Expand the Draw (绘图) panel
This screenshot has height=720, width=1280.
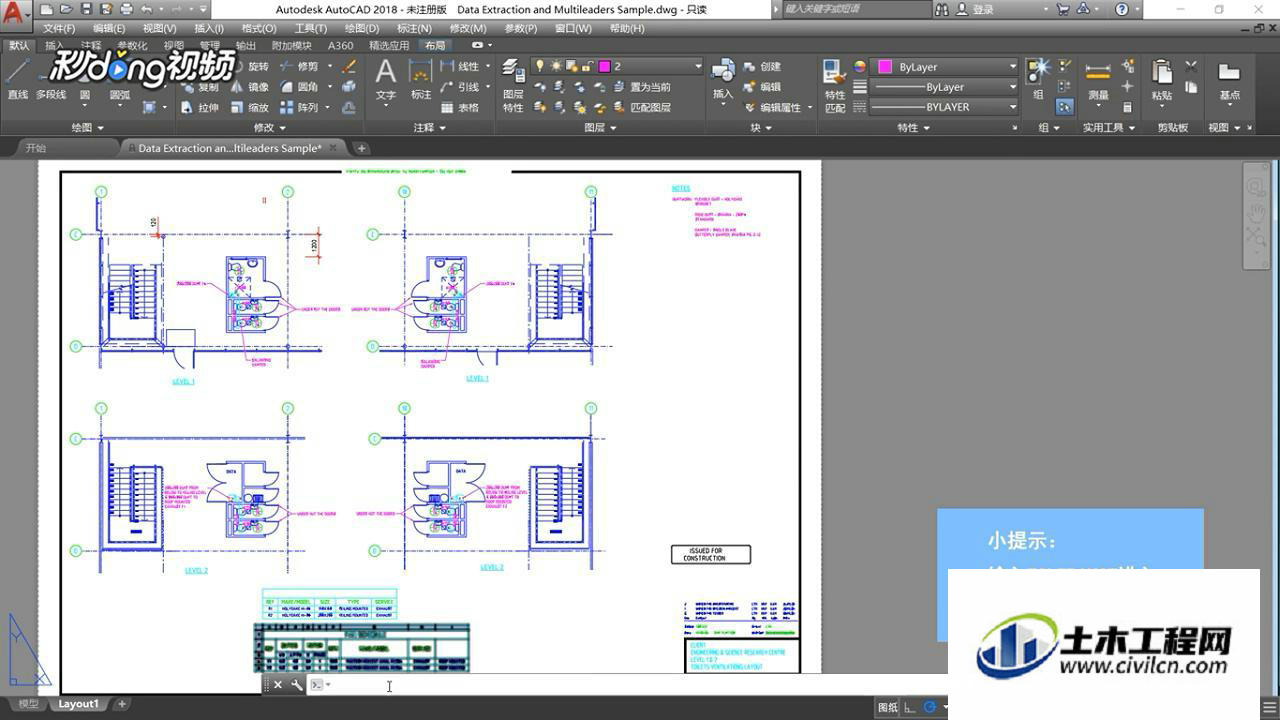pos(88,128)
